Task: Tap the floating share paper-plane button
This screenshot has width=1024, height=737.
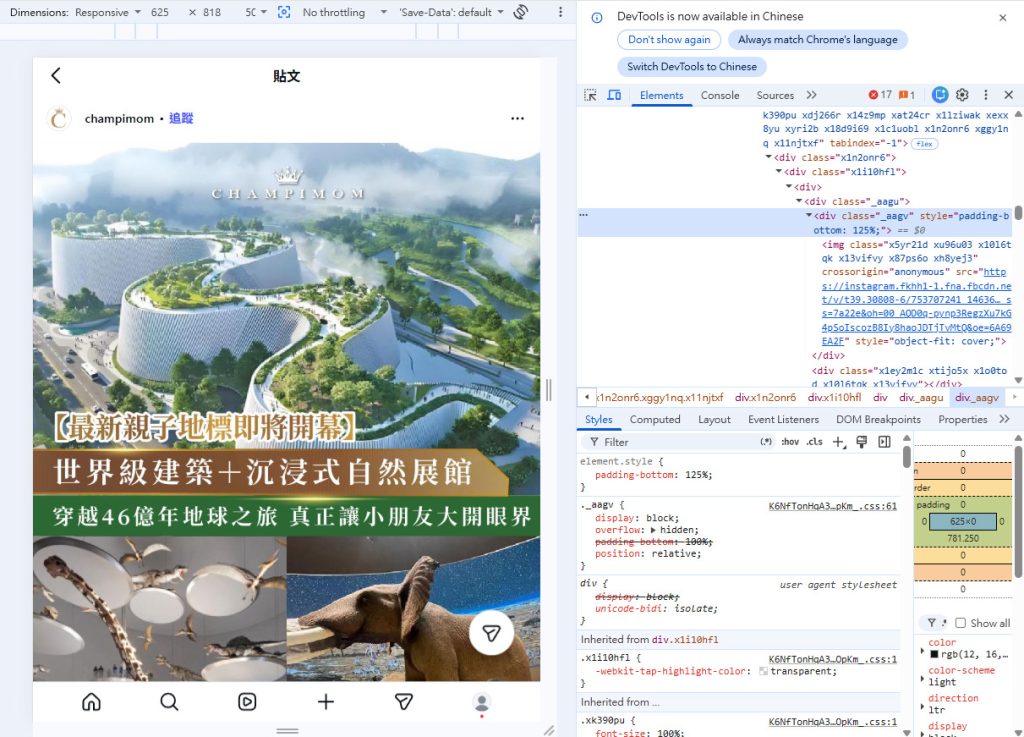Action: coord(491,633)
